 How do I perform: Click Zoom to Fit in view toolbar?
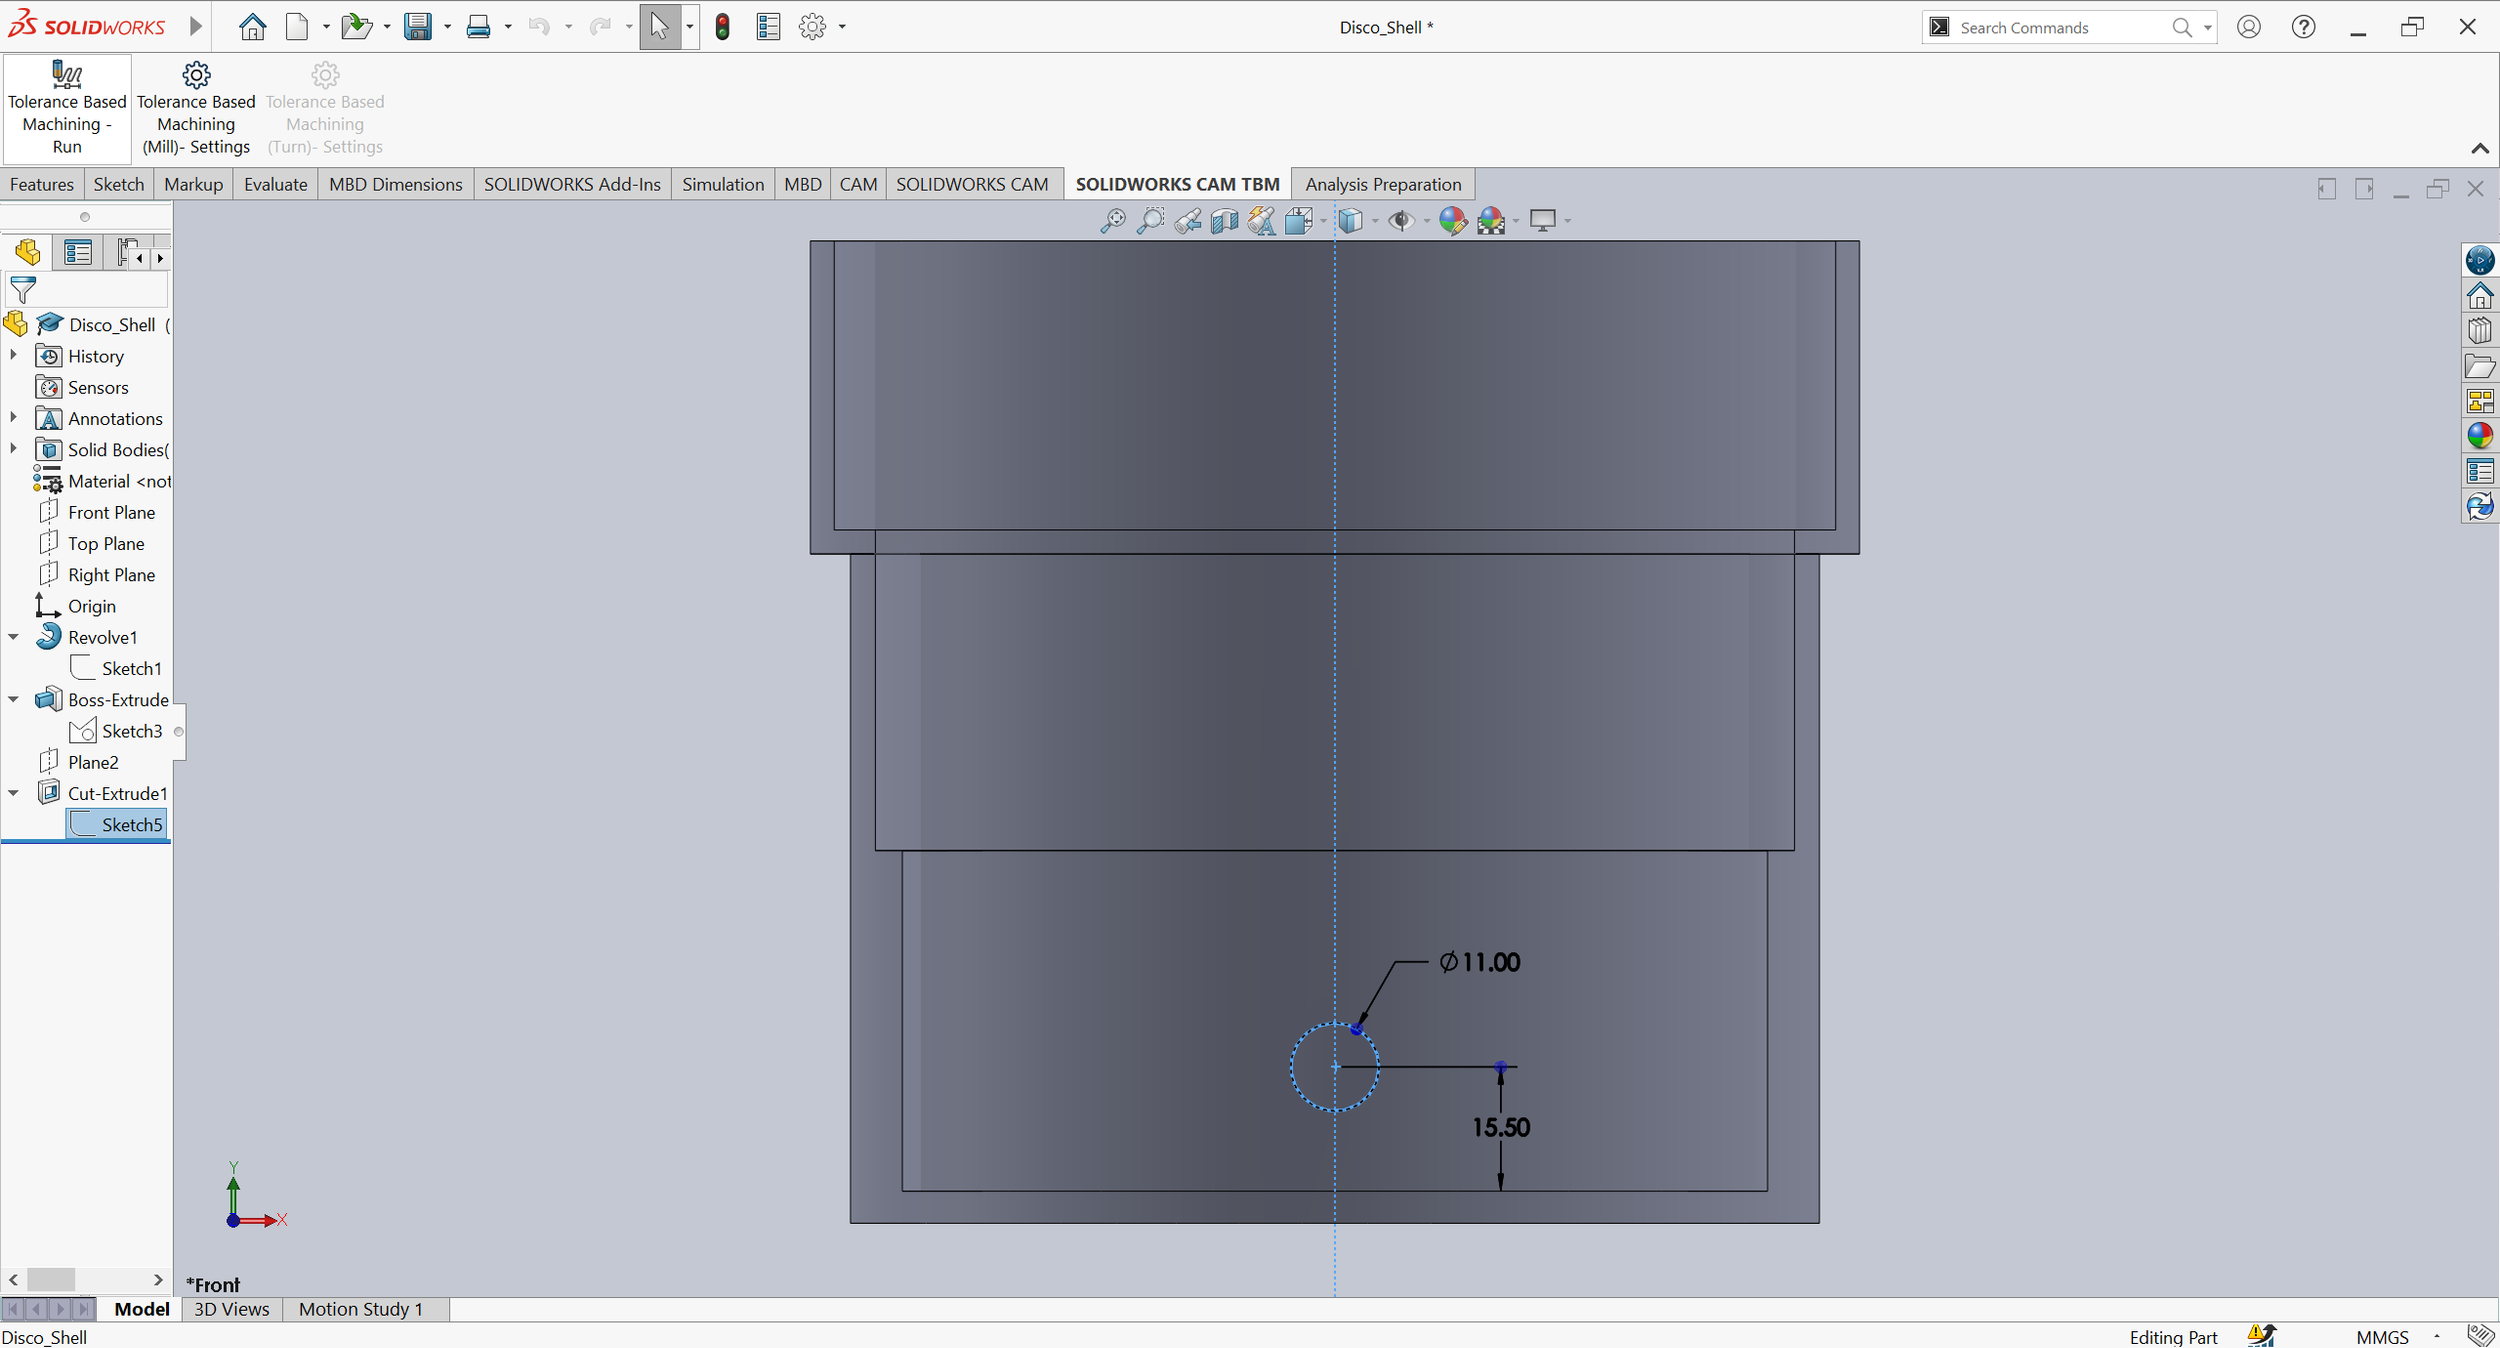tap(1112, 221)
